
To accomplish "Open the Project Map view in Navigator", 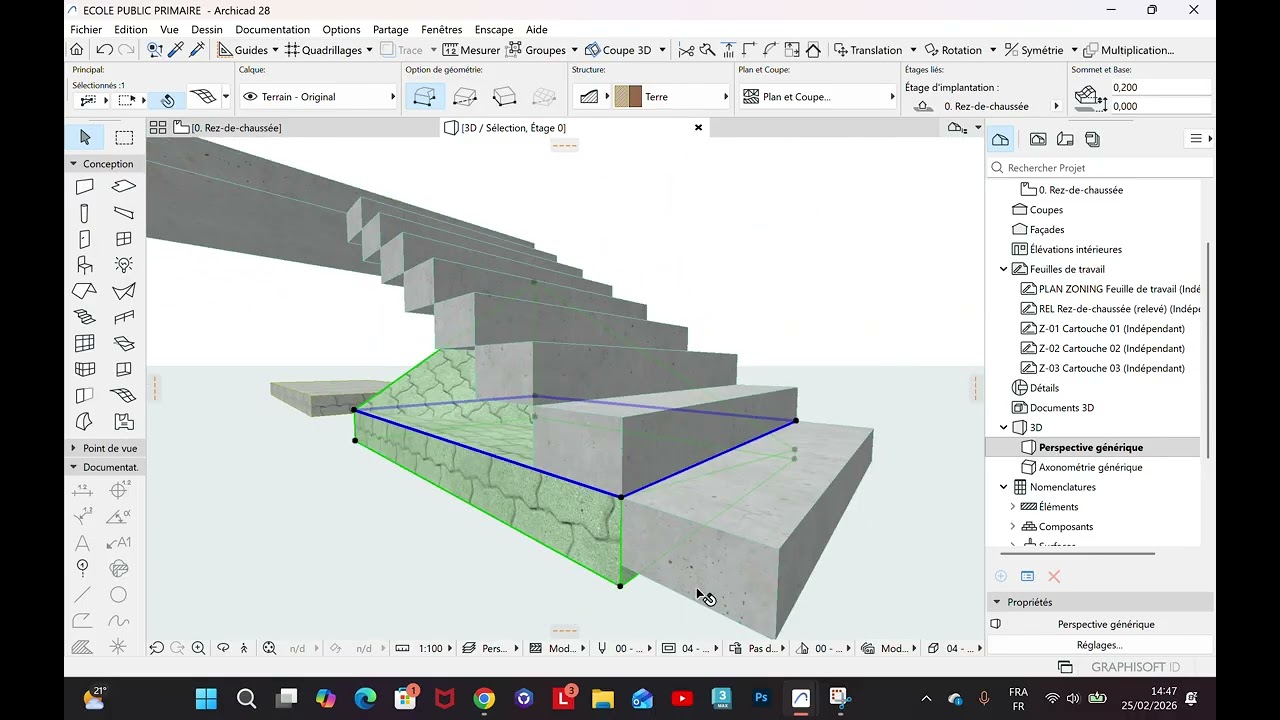I will pos(1001,139).
